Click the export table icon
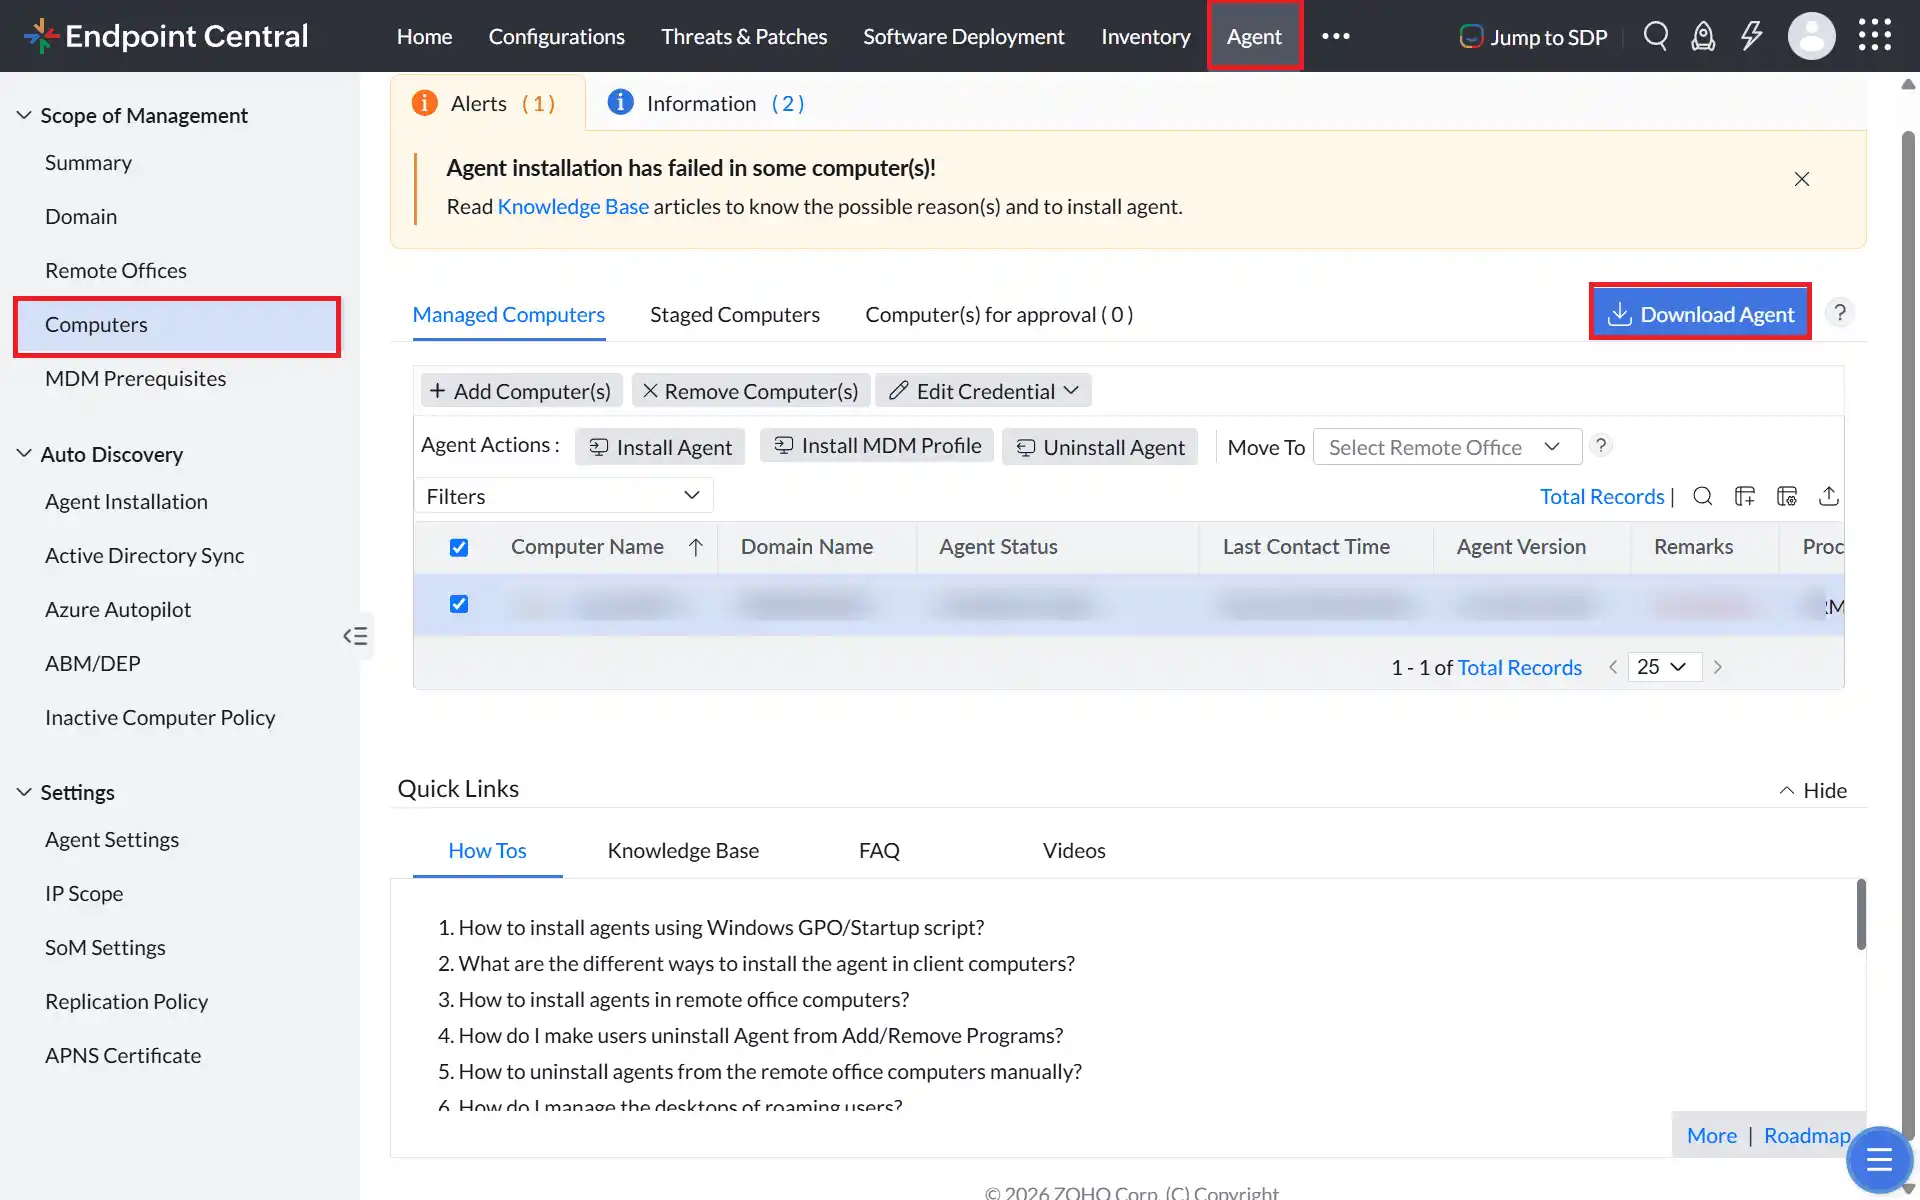Viewport: 1920px width, 1200px height. point(1829,496)
